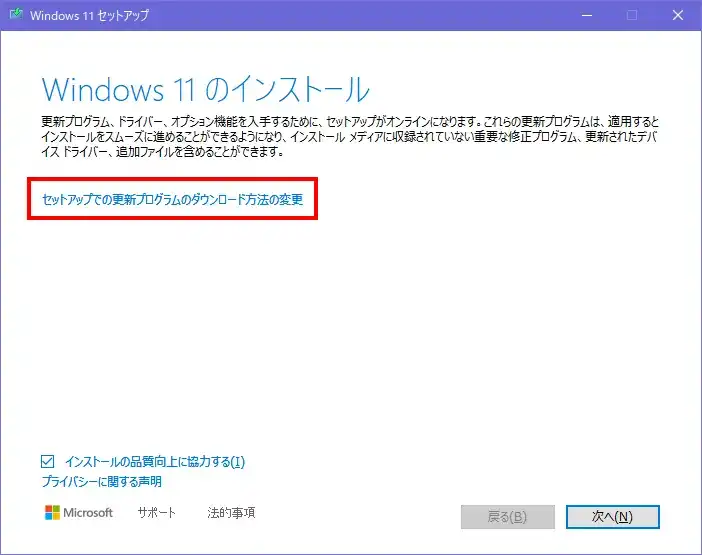This screenshot has height=555, width=702.
Task: Close the Windows 11 セットアップ window
Action: click(677, 16)
